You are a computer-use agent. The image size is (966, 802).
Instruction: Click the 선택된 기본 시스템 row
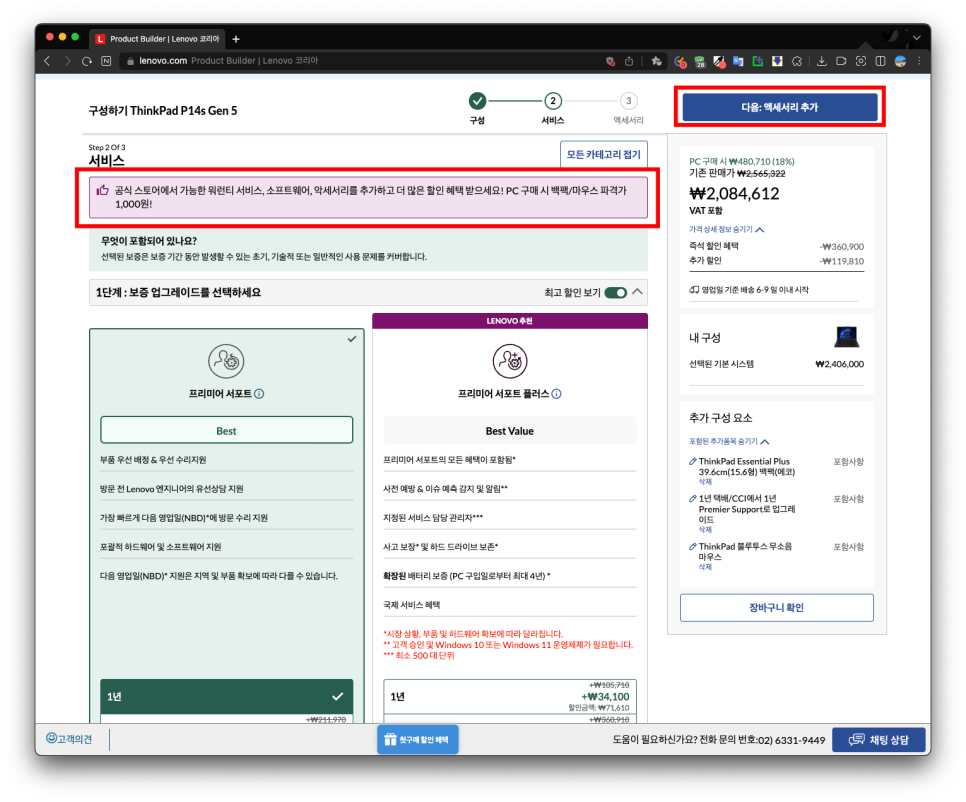pyautogui.click(x=776, y=364)
